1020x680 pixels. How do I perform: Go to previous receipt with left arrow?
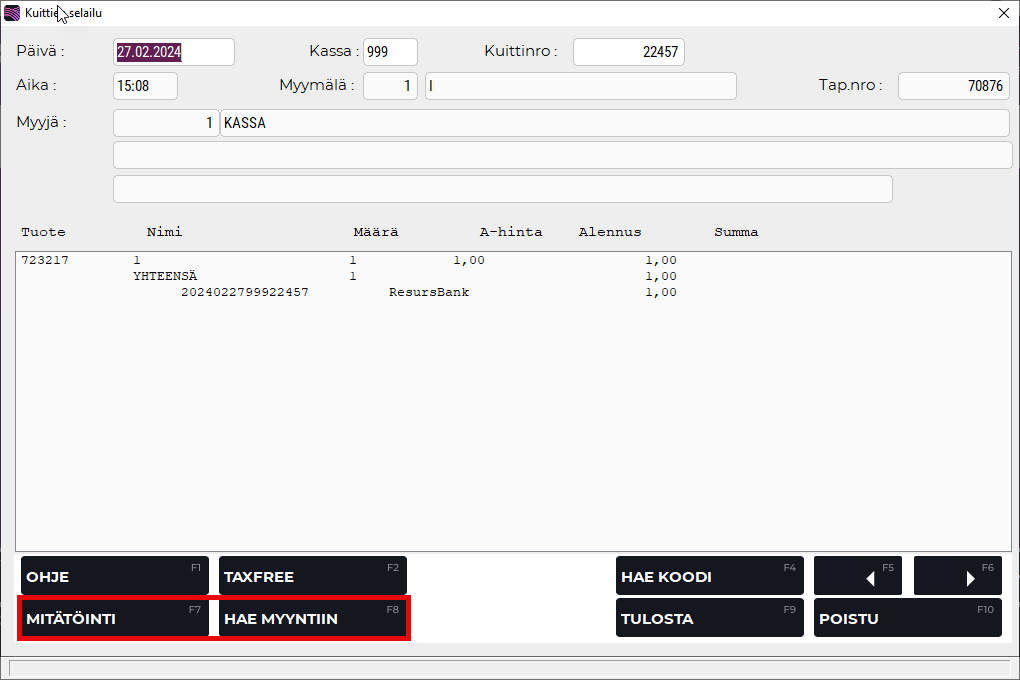[x=857, y=576]
